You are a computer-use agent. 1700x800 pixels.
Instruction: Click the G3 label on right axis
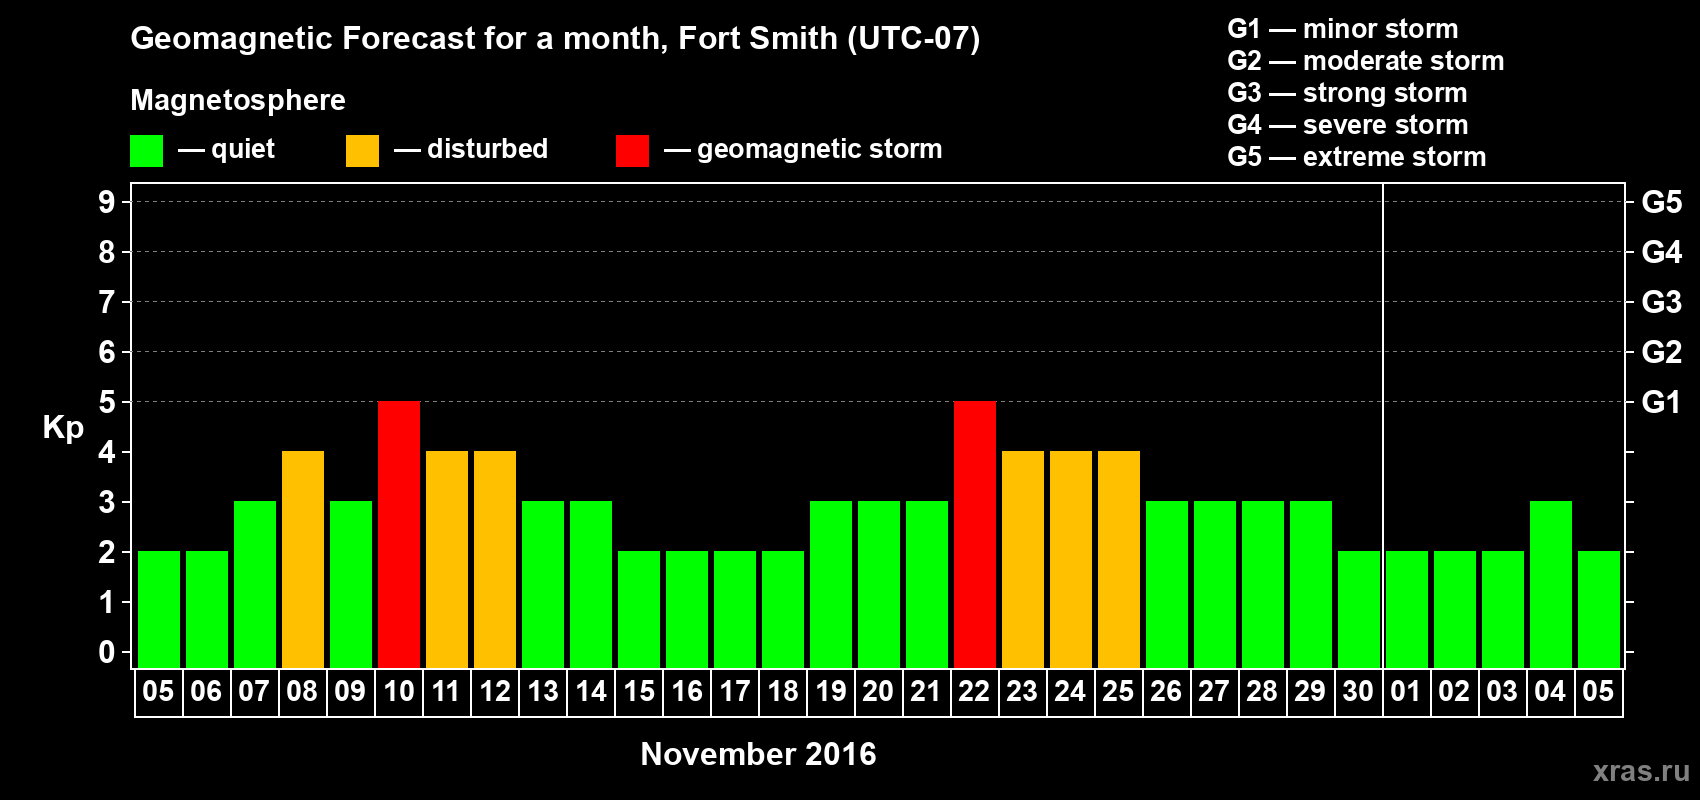point(1661,302)
